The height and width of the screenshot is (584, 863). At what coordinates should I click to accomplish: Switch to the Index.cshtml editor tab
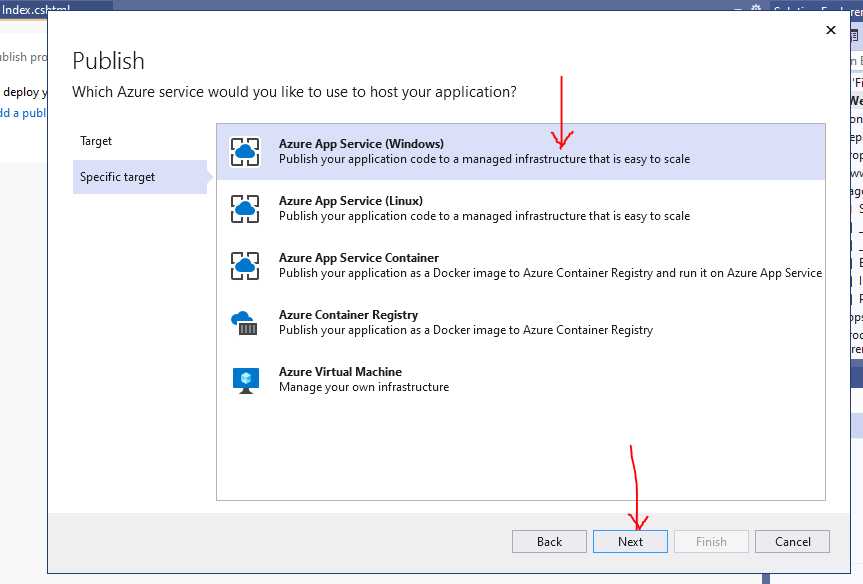pos(36,8)
